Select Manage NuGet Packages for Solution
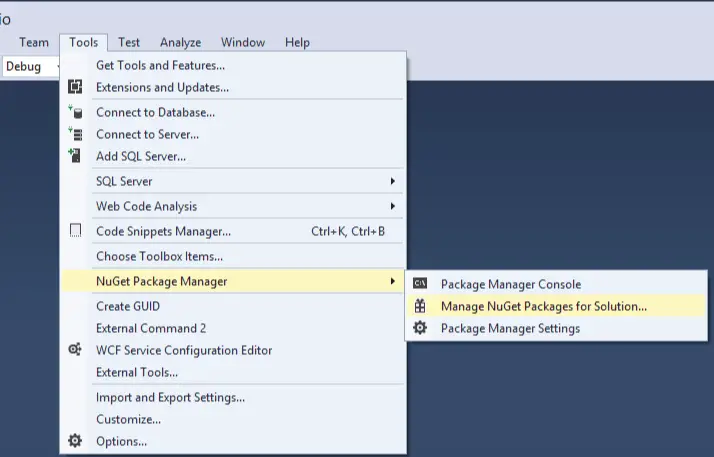 (556, 306)
